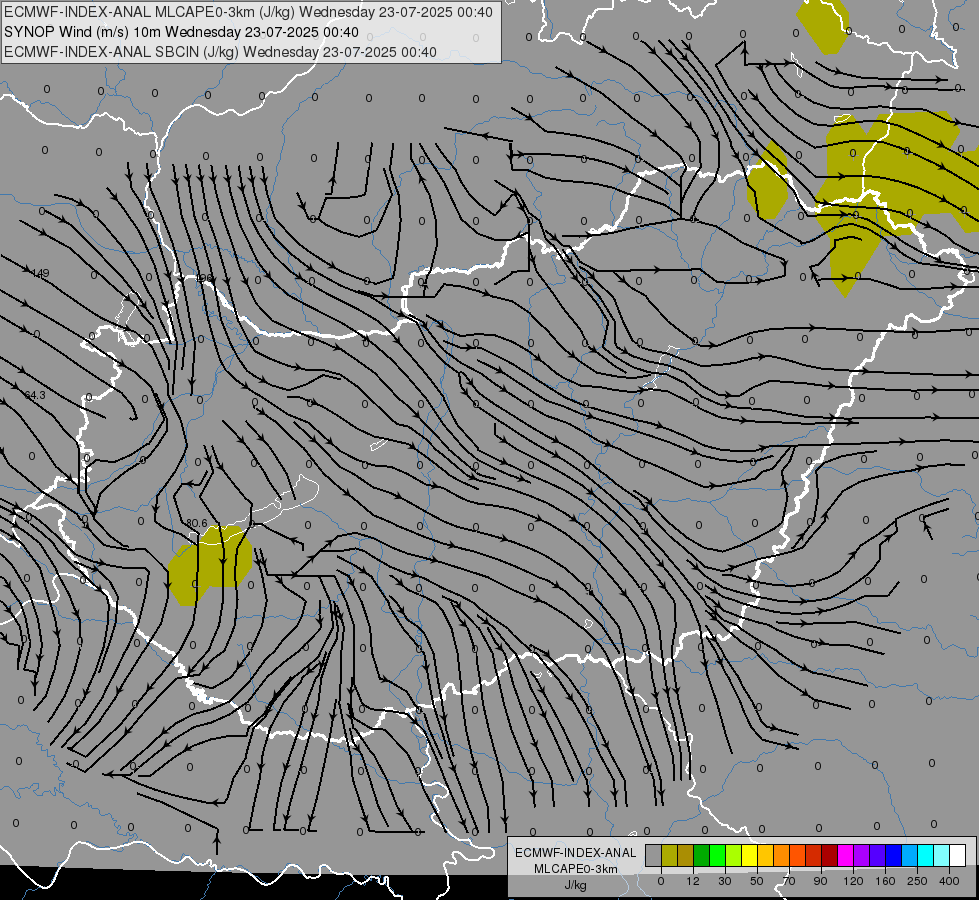
Task: Click the gray swatch in the MLCAPE legend
Action: point(653,856)
